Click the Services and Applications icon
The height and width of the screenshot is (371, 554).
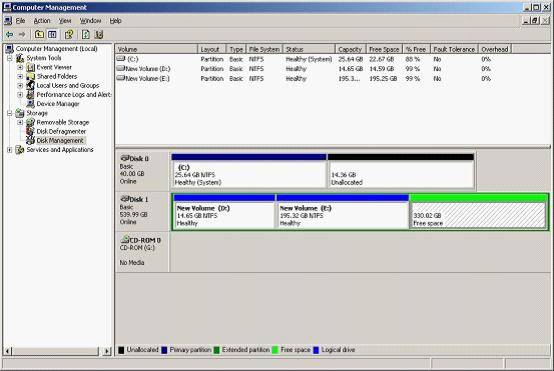pos(20,150)
